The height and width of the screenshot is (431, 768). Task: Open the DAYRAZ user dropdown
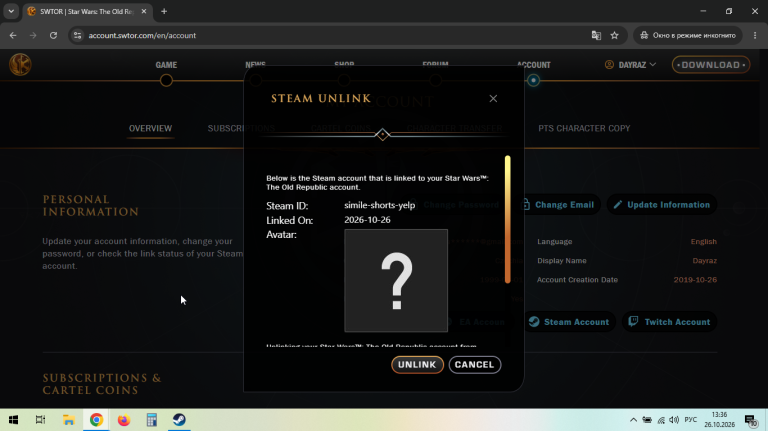631,65
